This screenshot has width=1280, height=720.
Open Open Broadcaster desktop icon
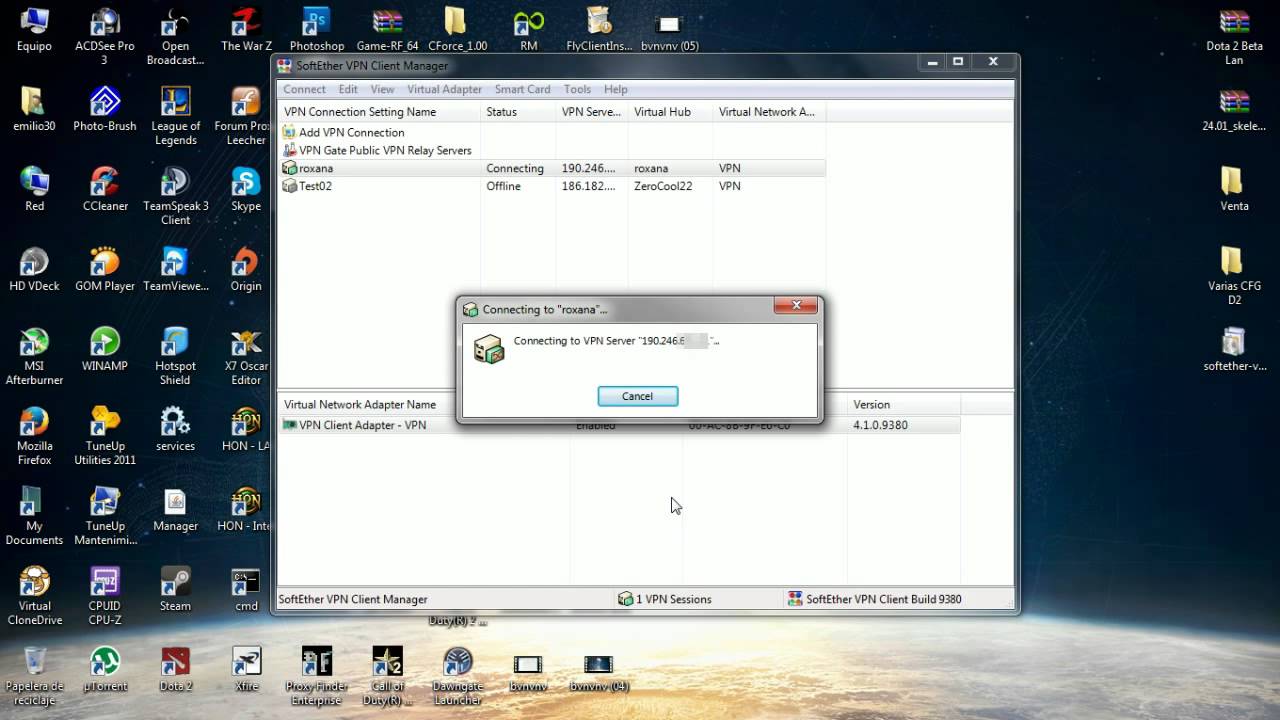coord(175,36)
